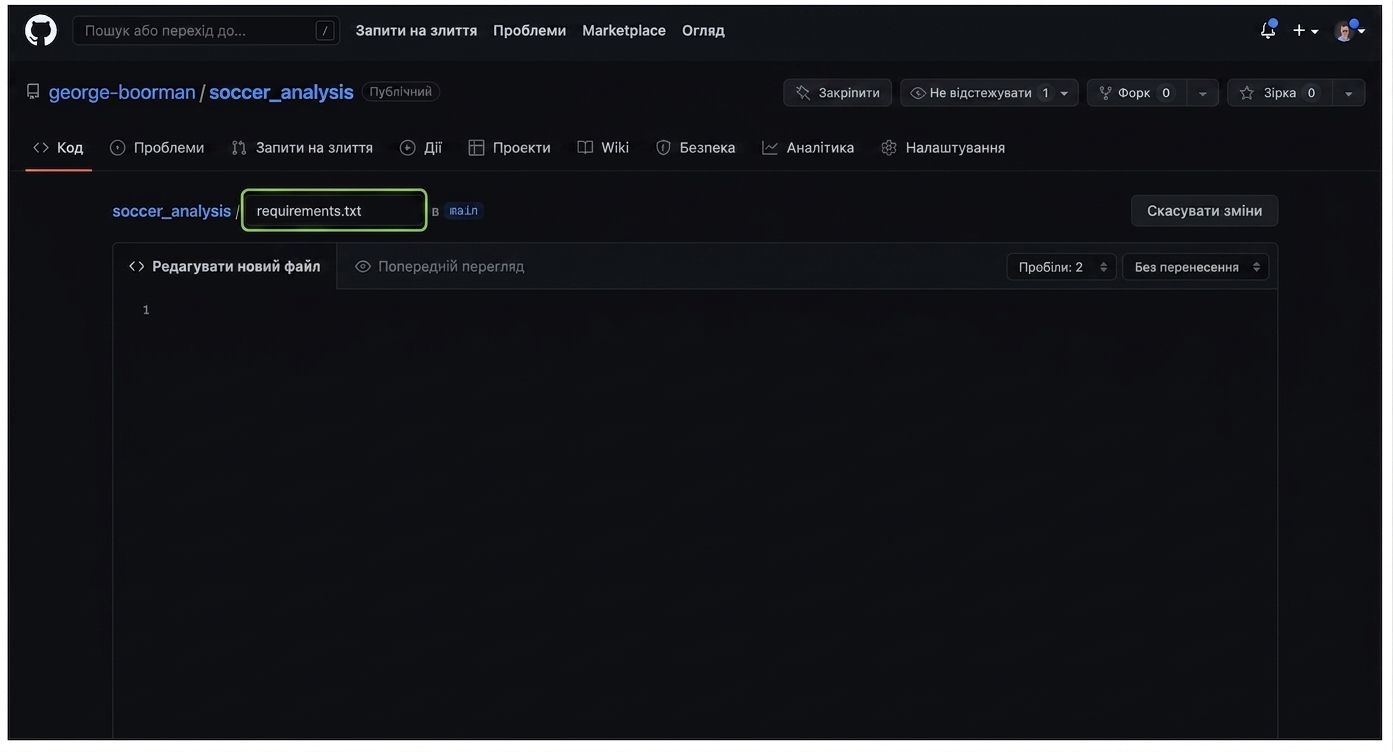Go to Marketplace

point(624,31)
